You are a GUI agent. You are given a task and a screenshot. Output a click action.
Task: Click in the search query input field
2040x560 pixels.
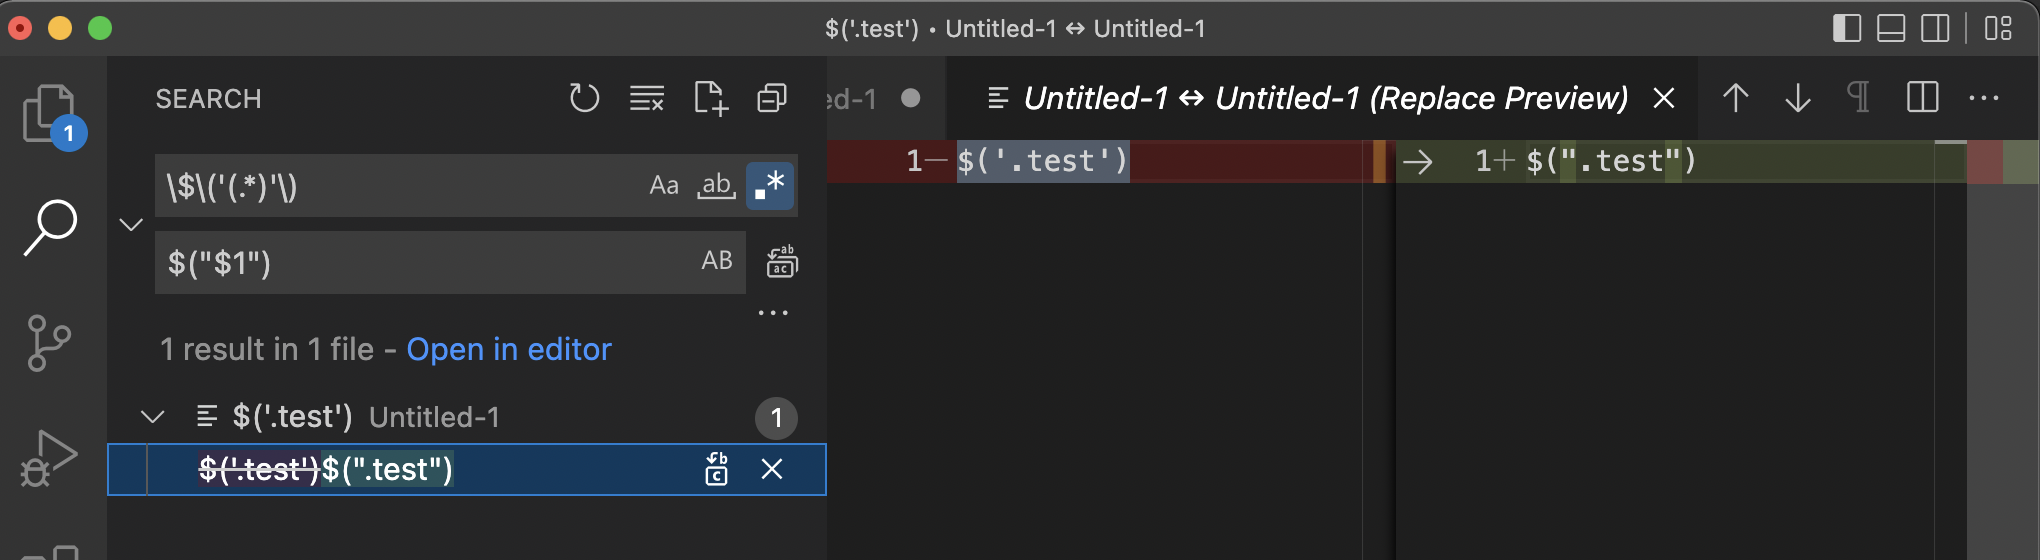(x=400, y=186)
